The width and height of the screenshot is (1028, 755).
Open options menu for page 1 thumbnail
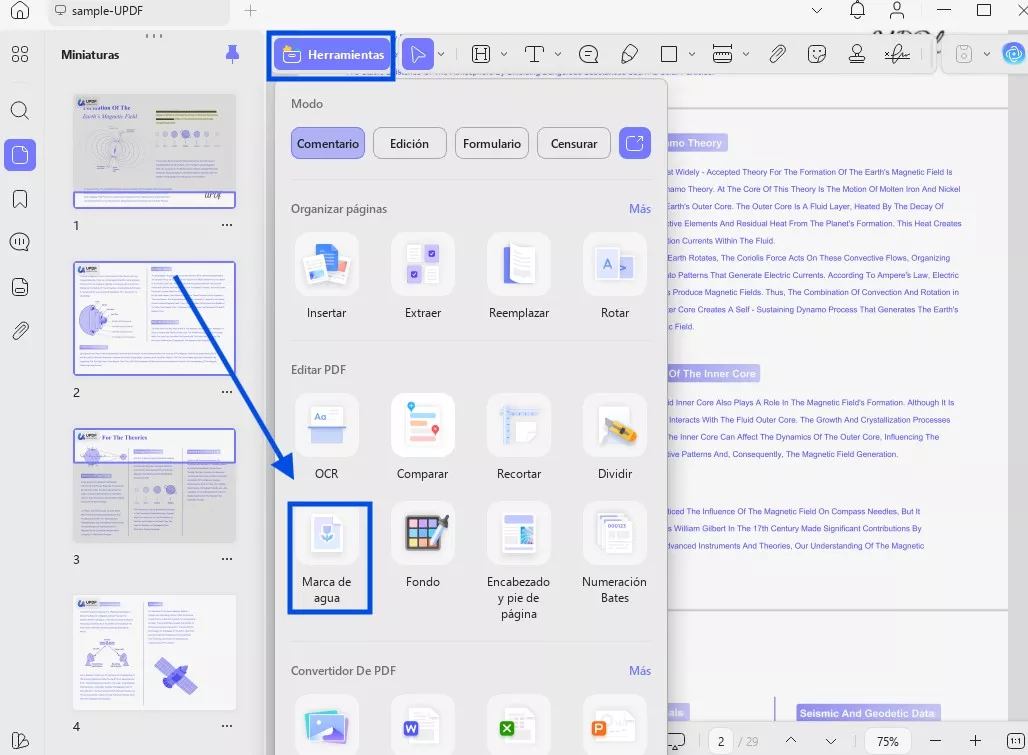(227, 225)
